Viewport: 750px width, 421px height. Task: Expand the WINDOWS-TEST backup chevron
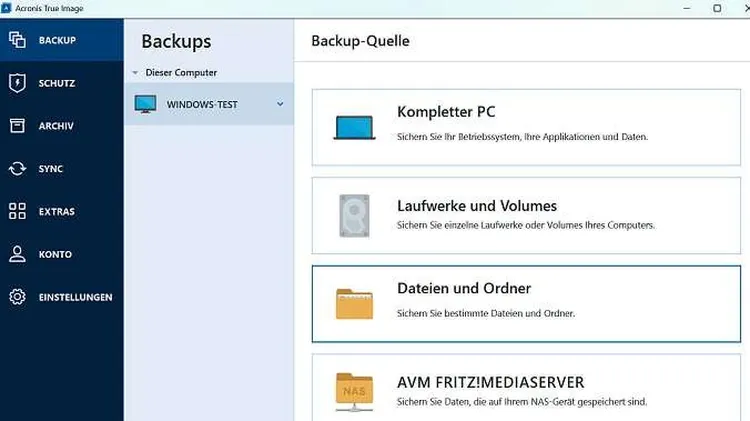[280, 104]
